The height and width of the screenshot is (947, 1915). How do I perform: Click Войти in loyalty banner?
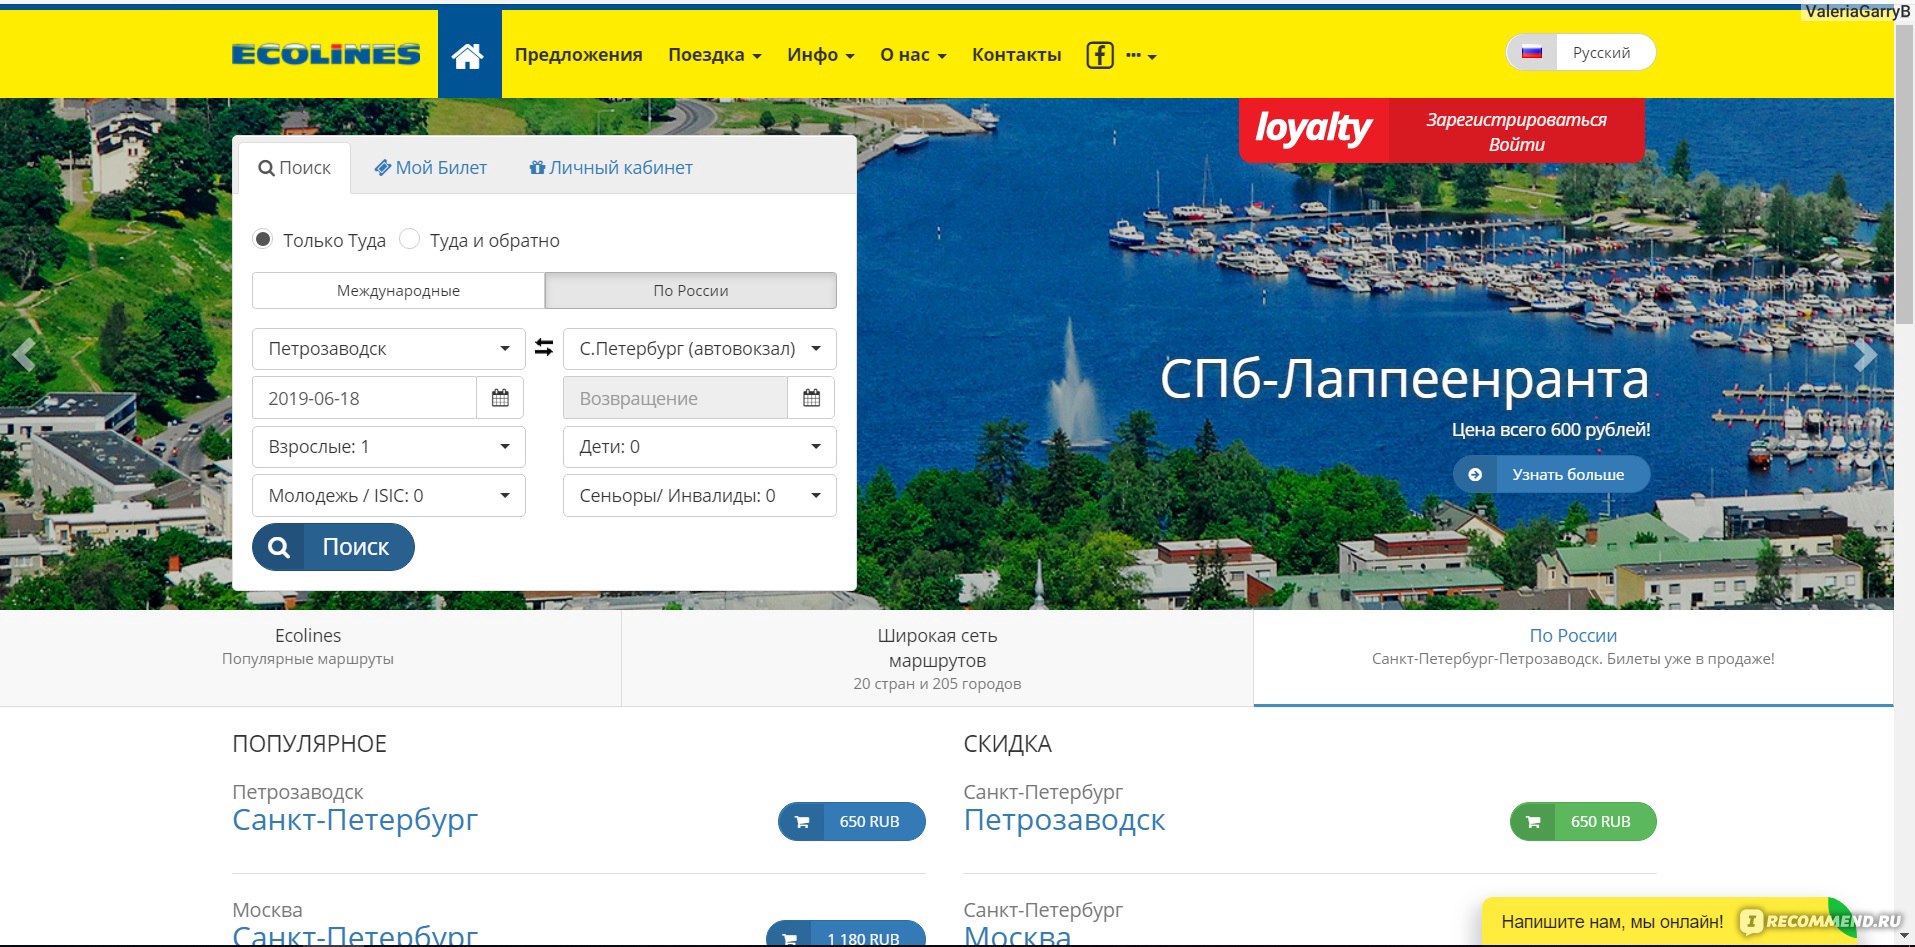(1516, 145)
